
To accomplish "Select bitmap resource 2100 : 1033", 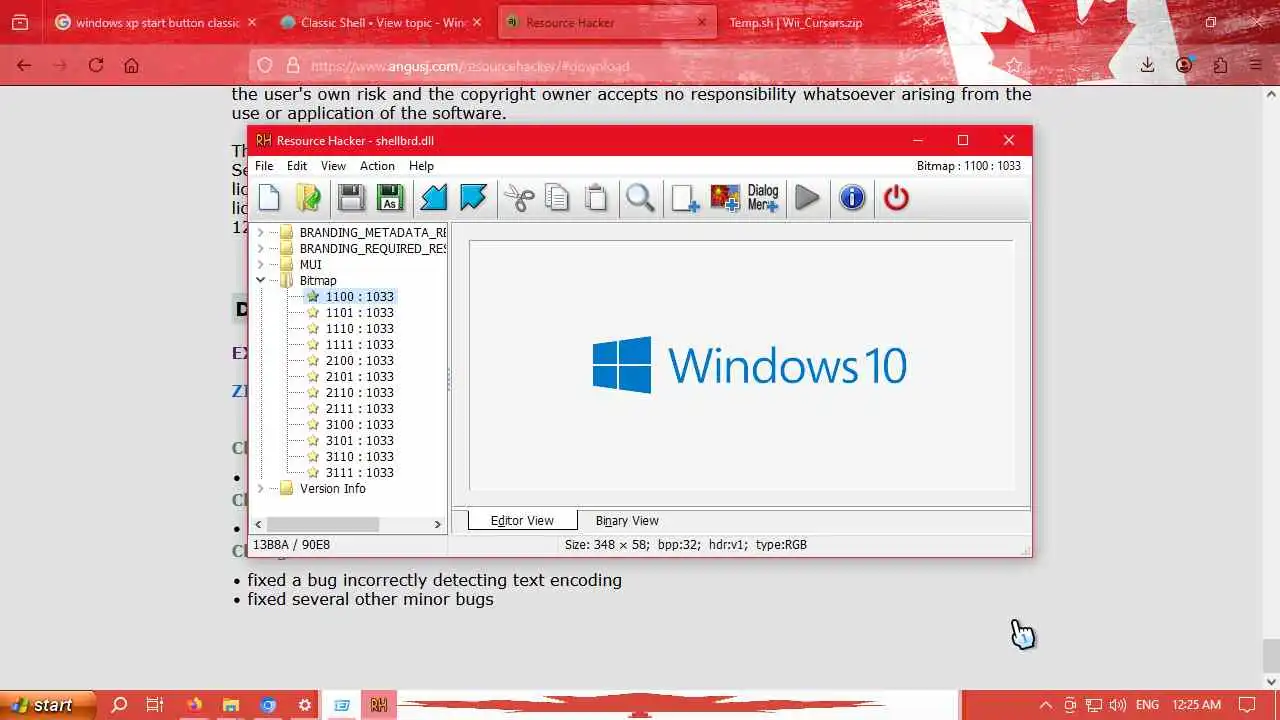I will coord(359,360).
